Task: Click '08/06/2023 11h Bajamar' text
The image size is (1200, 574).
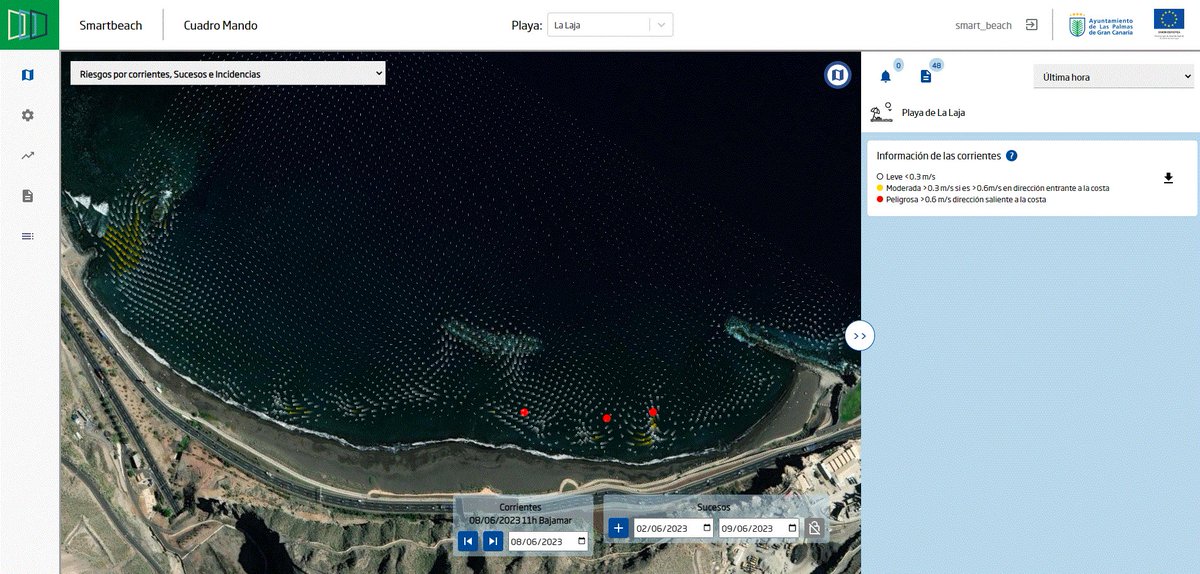Action: coord(521,520)
